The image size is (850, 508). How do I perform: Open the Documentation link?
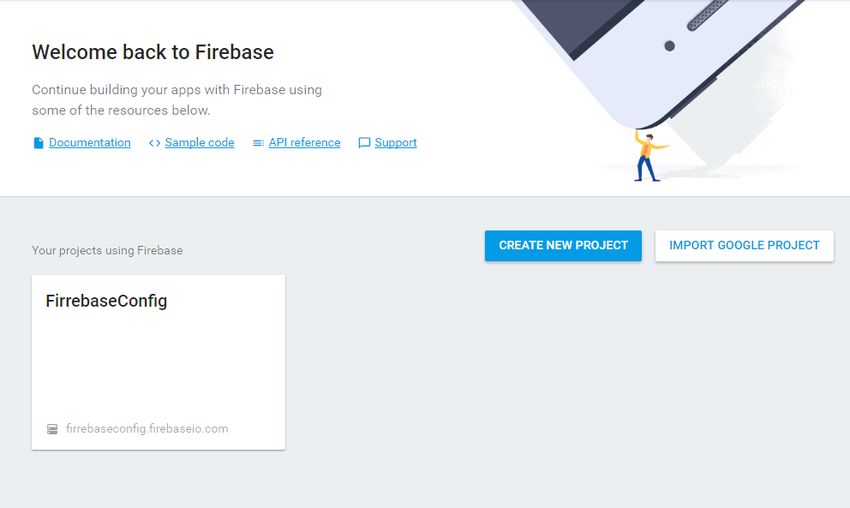(x=89, y=143)
